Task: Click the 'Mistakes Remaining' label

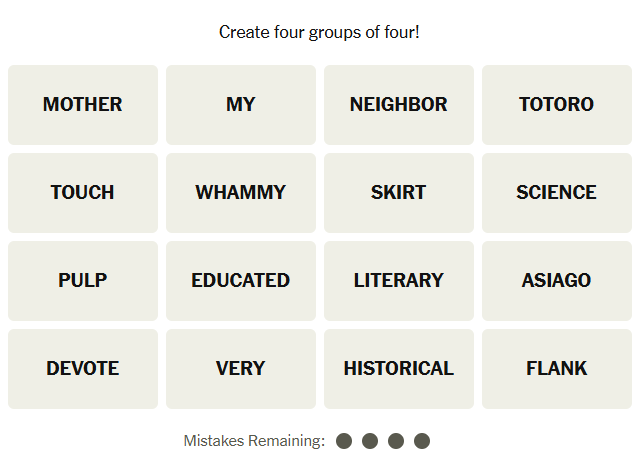Action: [254, 441]
